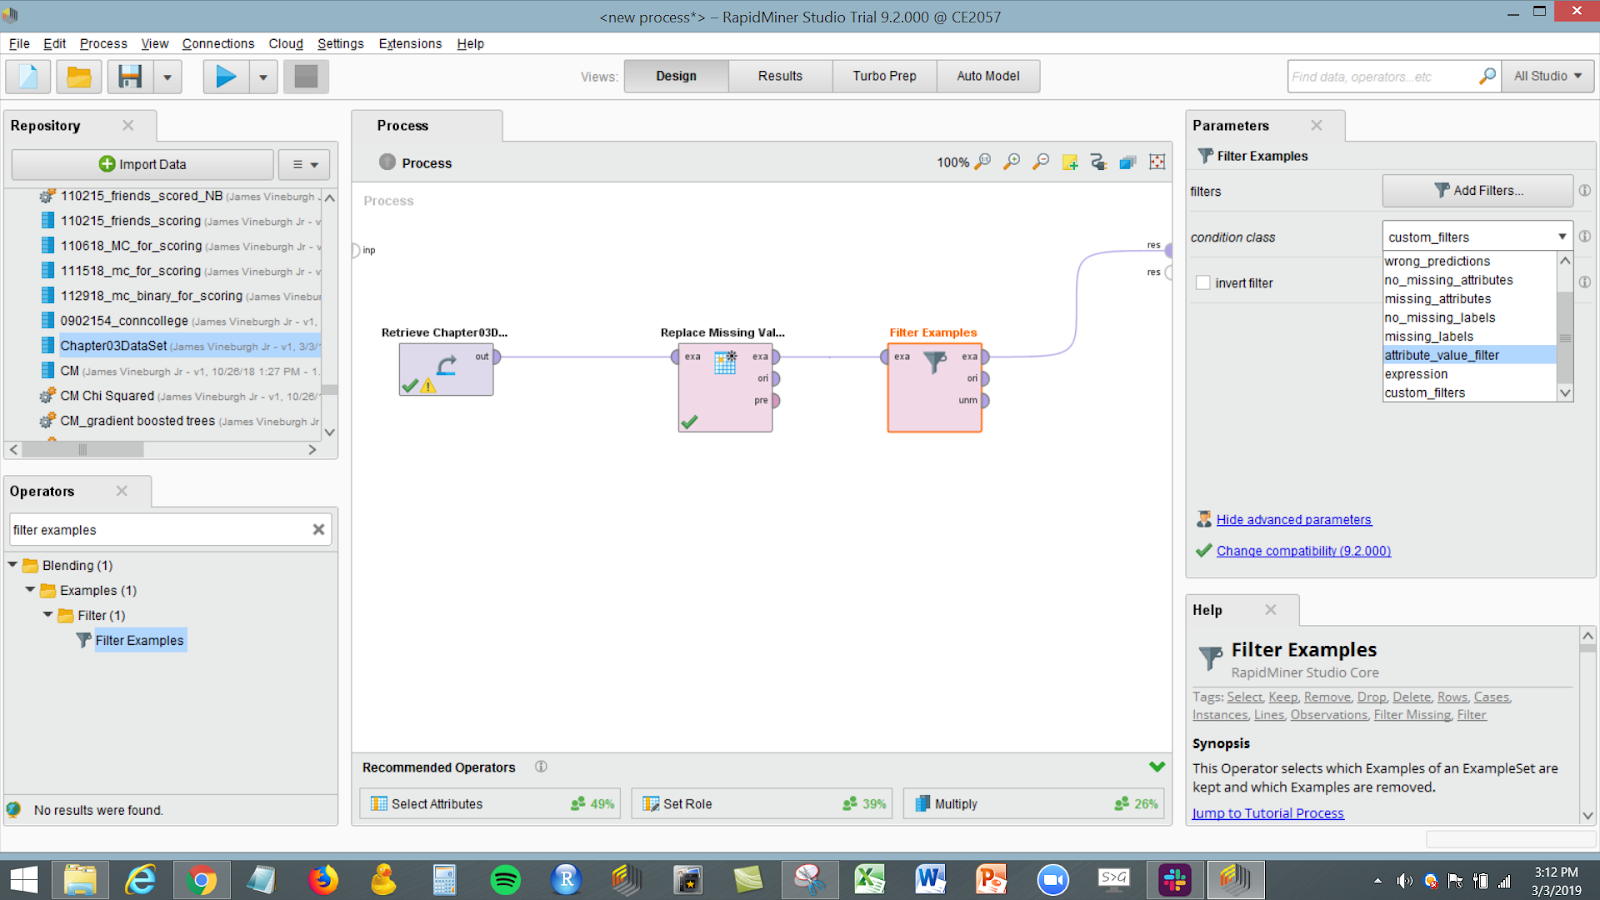Viewport: 1600px width, 900px height.
Task: Open the info icon beside the filters parameter
Action: coord(1585,190)
